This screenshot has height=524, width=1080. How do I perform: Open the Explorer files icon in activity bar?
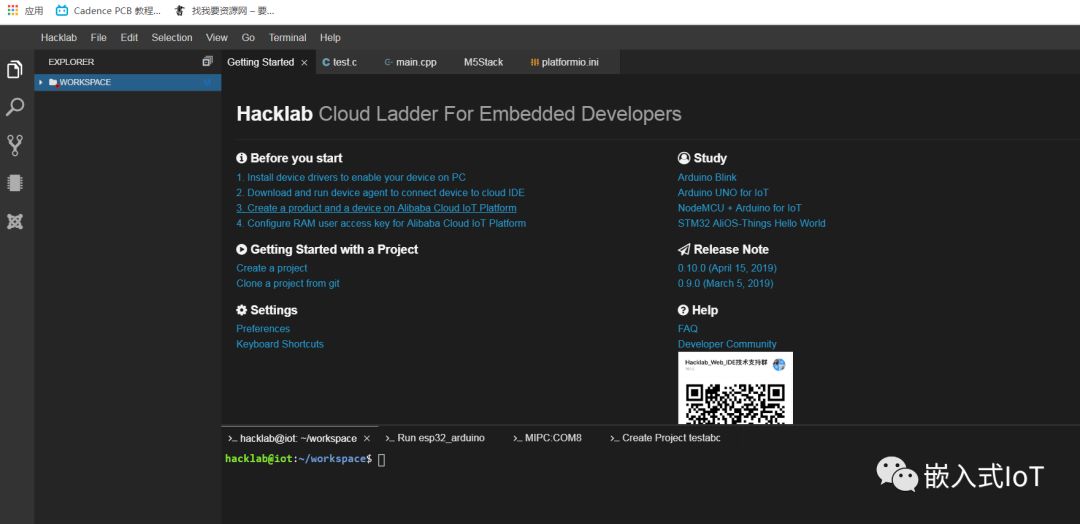[15, 69]
